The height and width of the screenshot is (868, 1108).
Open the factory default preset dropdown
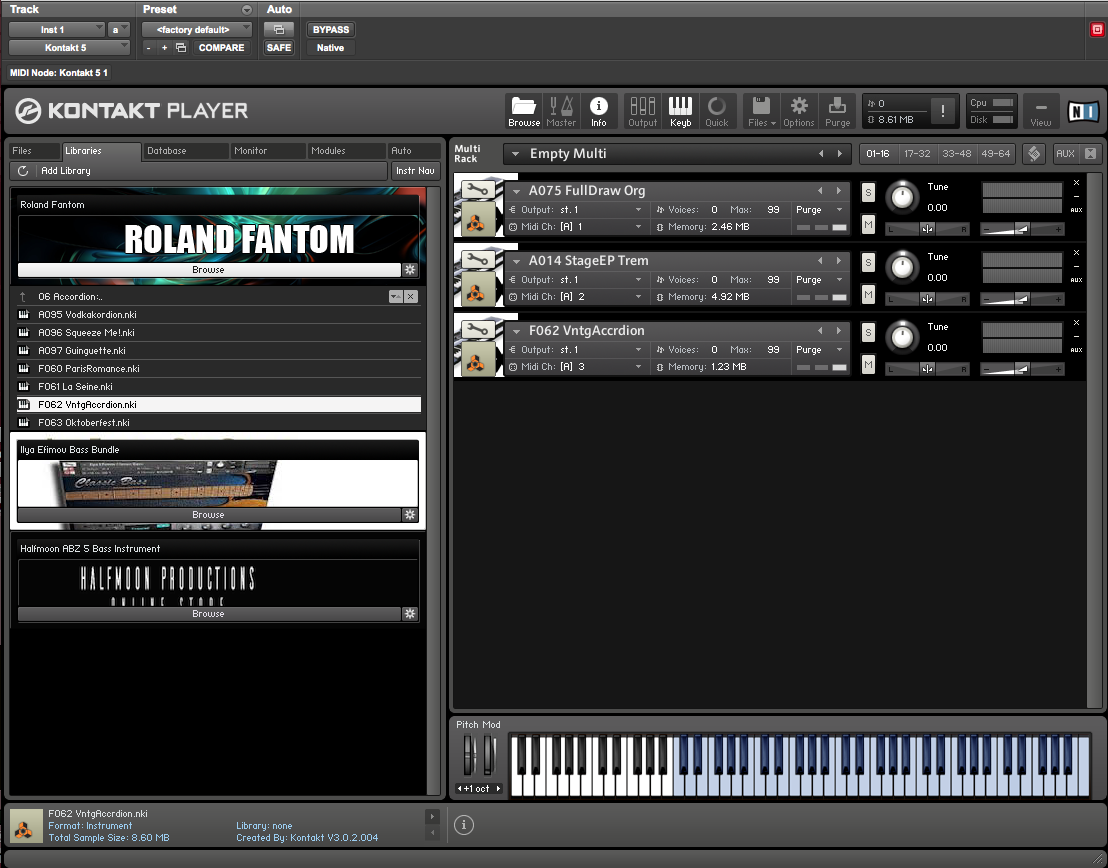coord(197,30)
